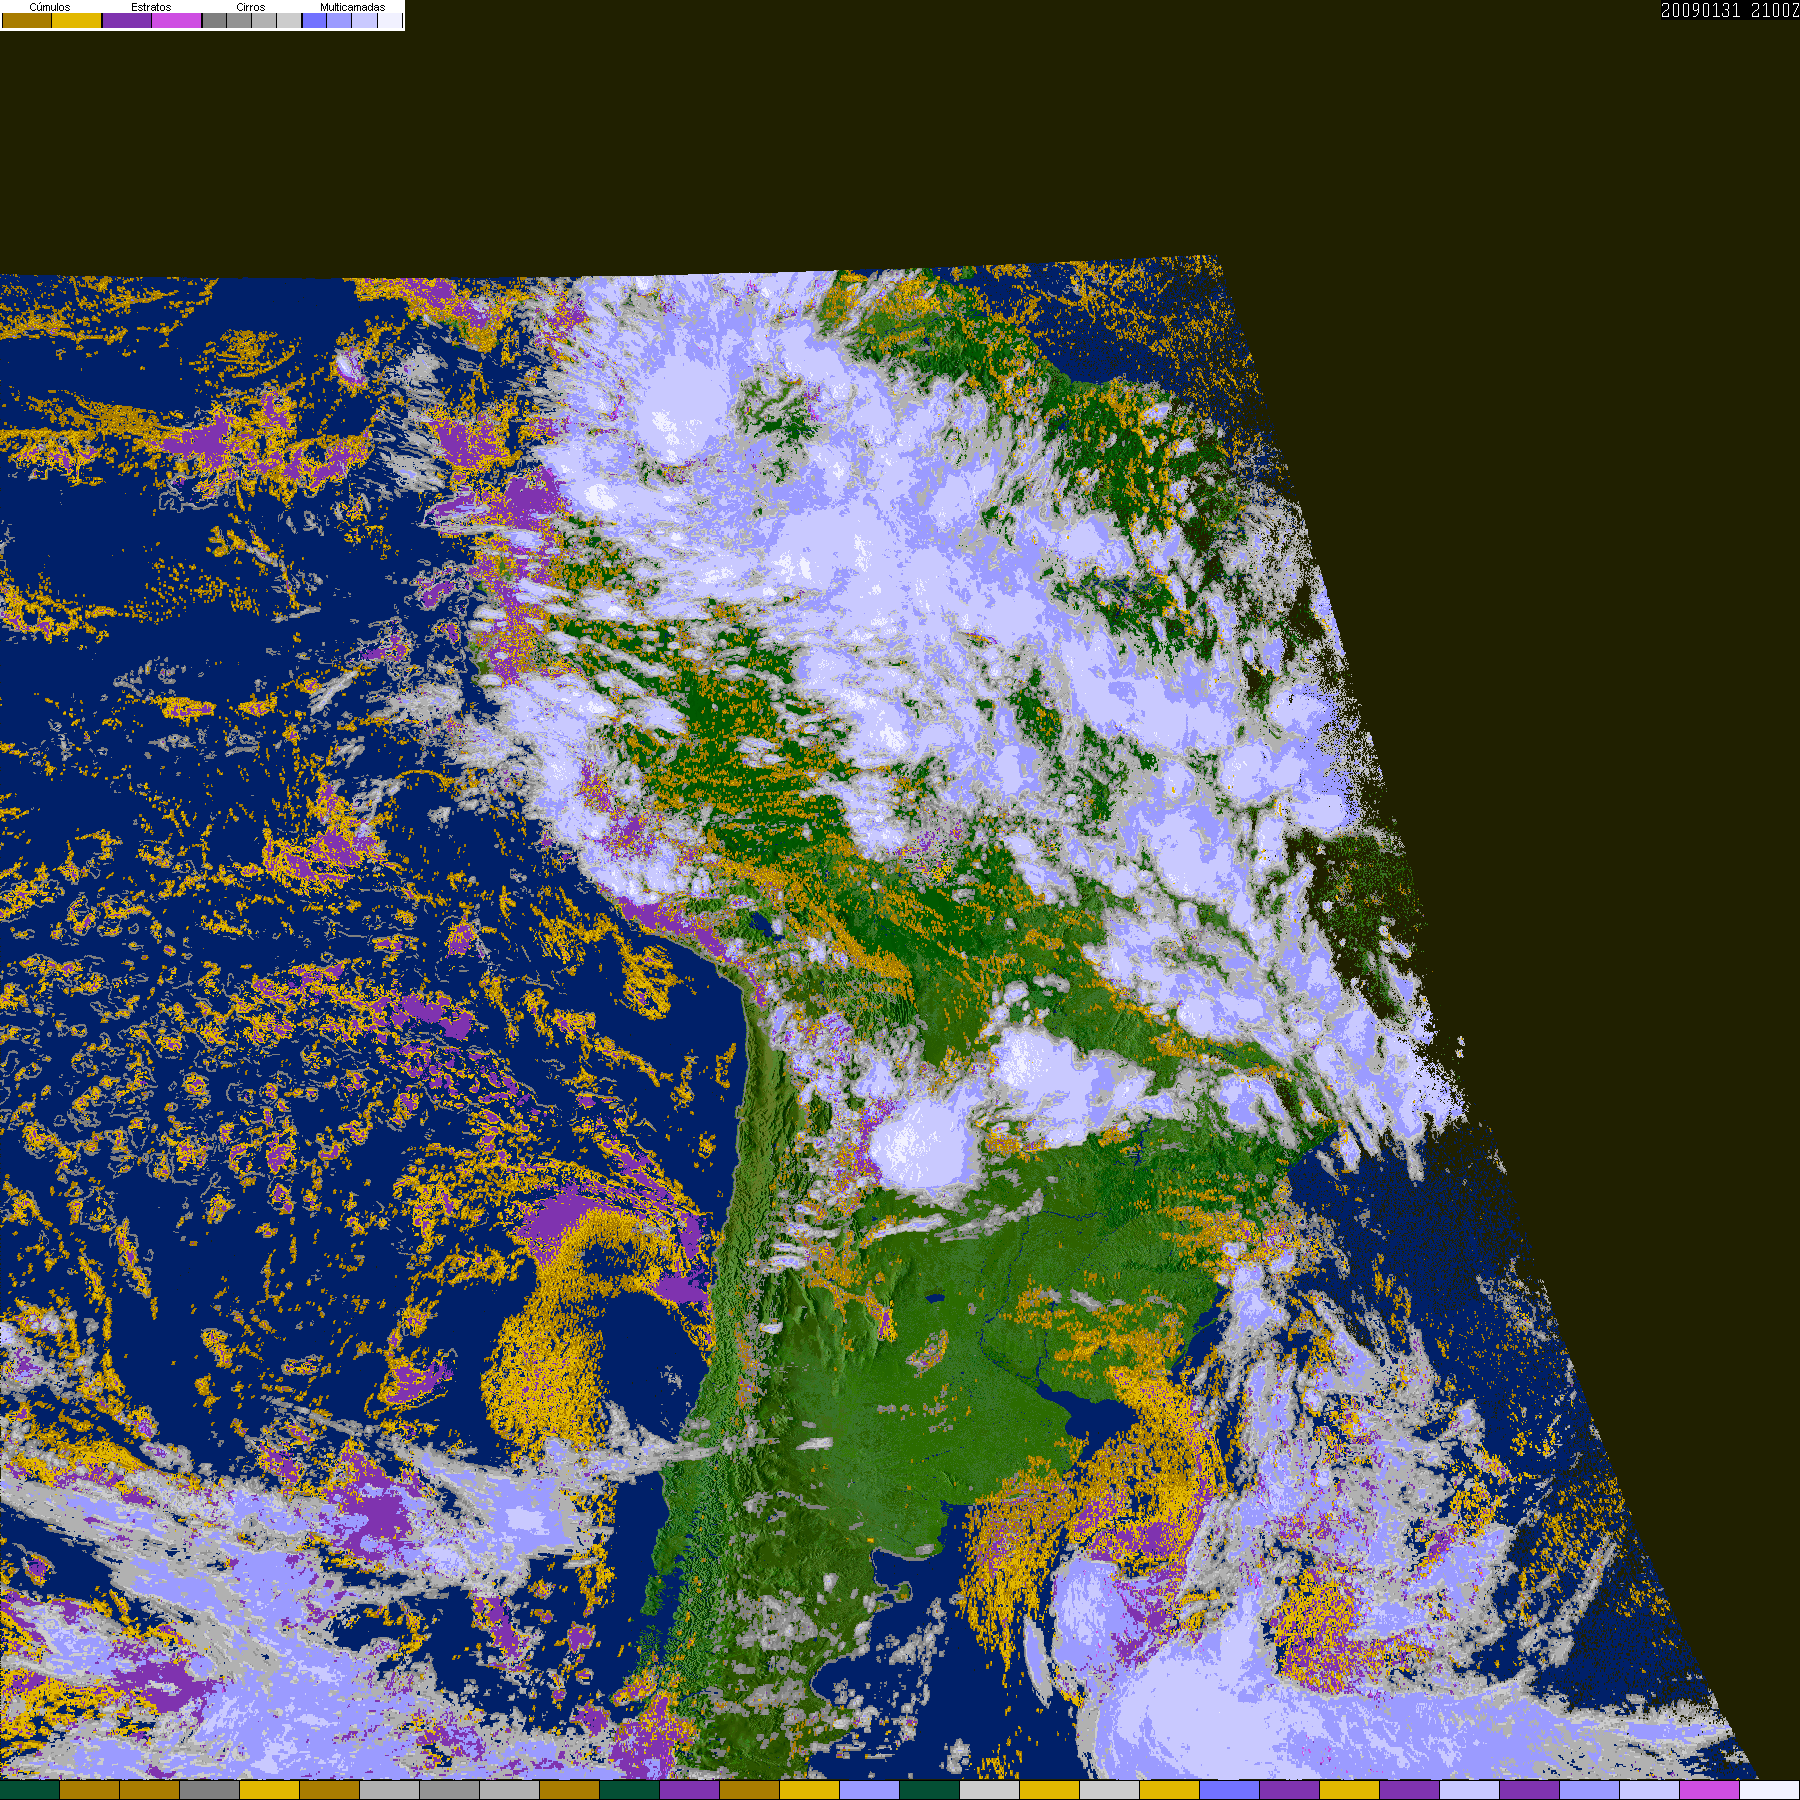Click the 20090131 2100Z timestamp
This screenshot has width=1800, height=1800.
pos(1729,10)
